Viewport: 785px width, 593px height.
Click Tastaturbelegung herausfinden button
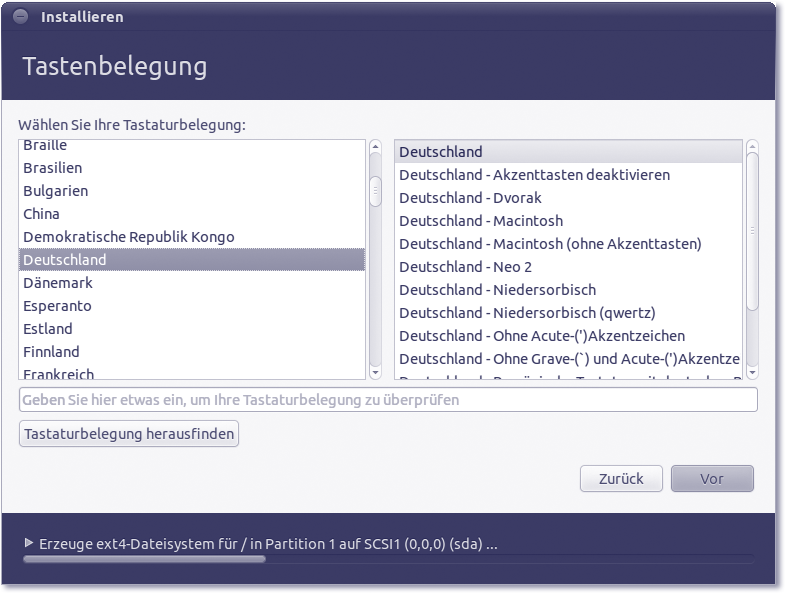click(129, 434)
